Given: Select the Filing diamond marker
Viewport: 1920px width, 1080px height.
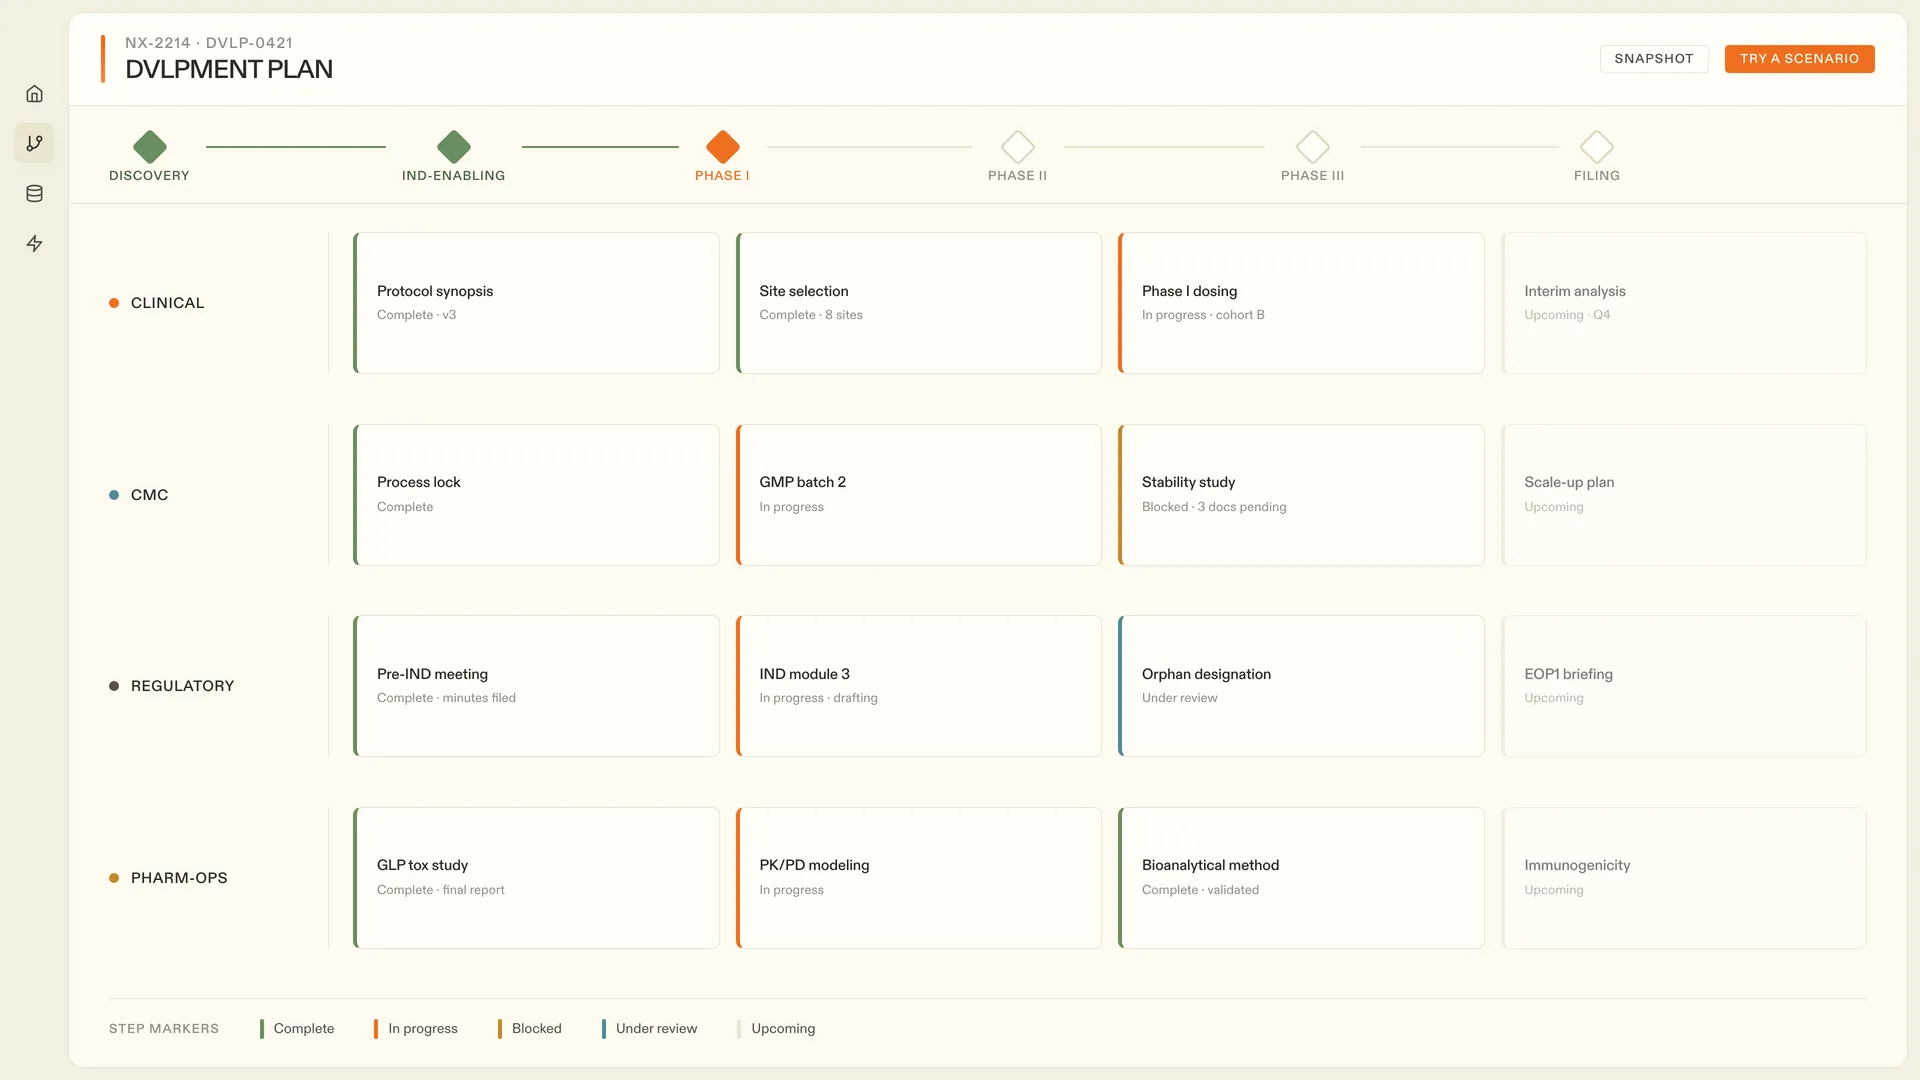Looking at the screenshot, I should coord(1597,147).
